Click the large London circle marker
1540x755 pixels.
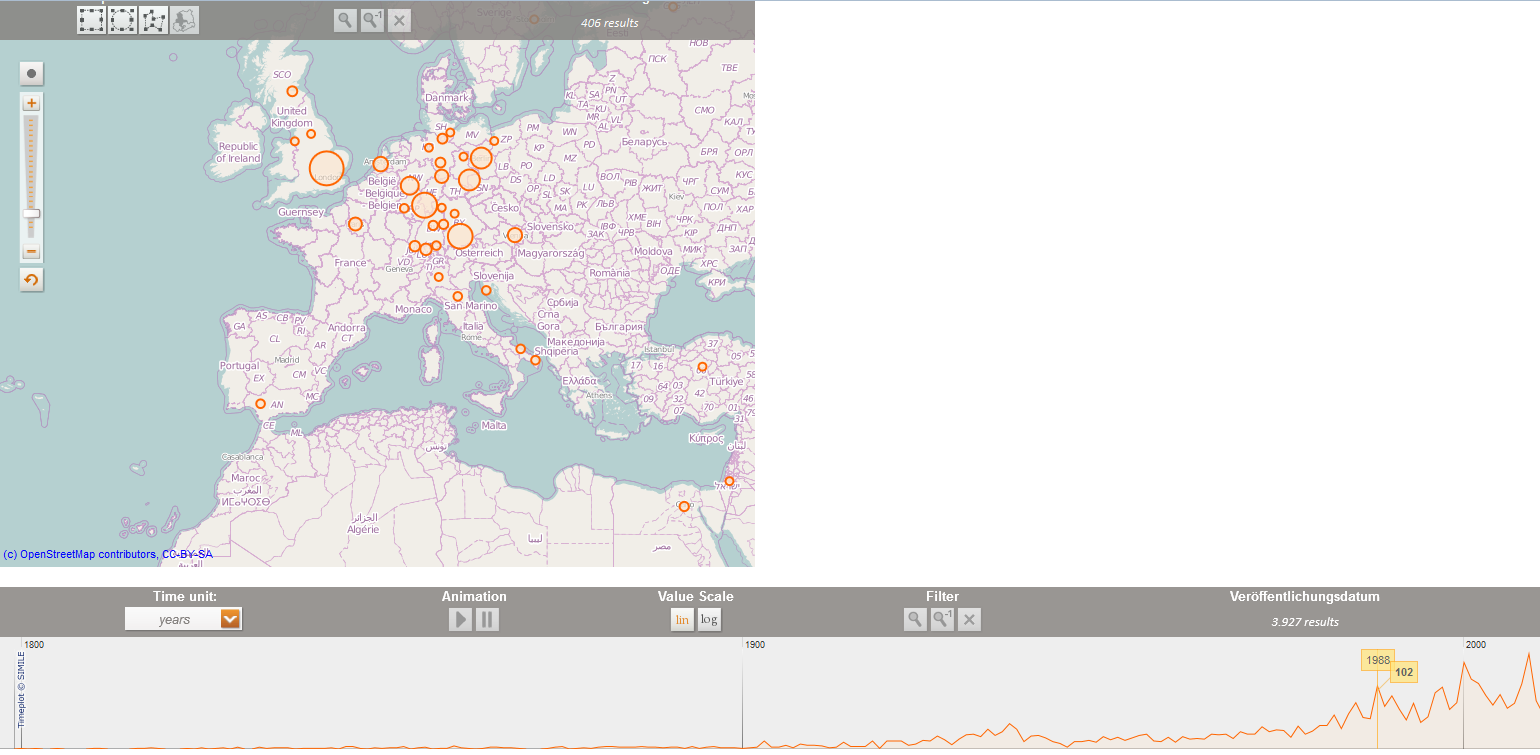[x=326, y=169]
